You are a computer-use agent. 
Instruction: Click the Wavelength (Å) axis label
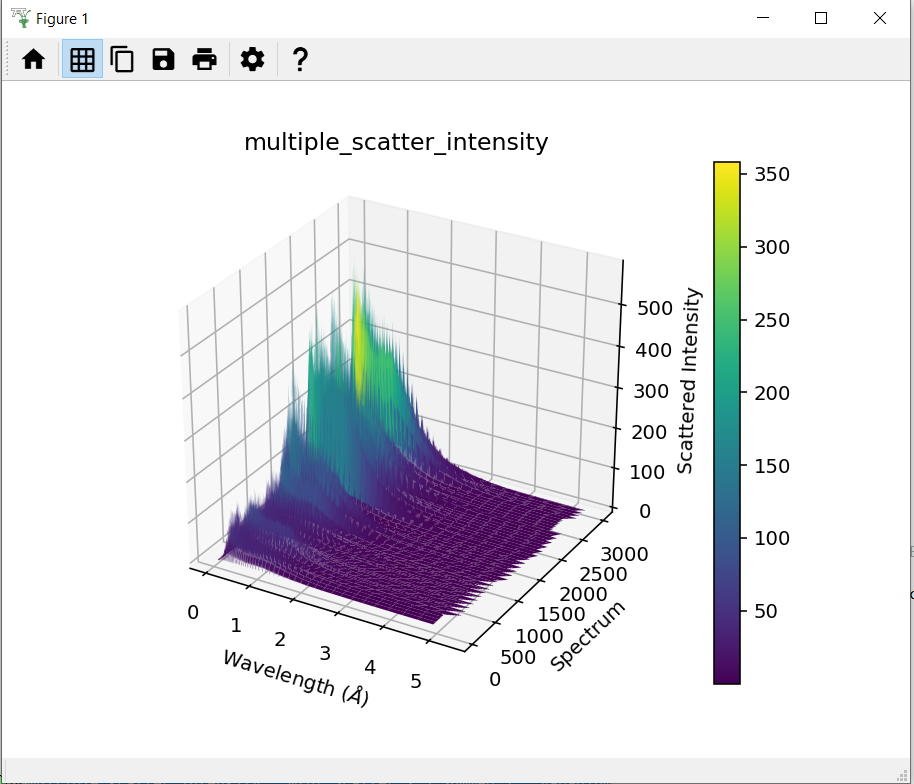point(296,678)
